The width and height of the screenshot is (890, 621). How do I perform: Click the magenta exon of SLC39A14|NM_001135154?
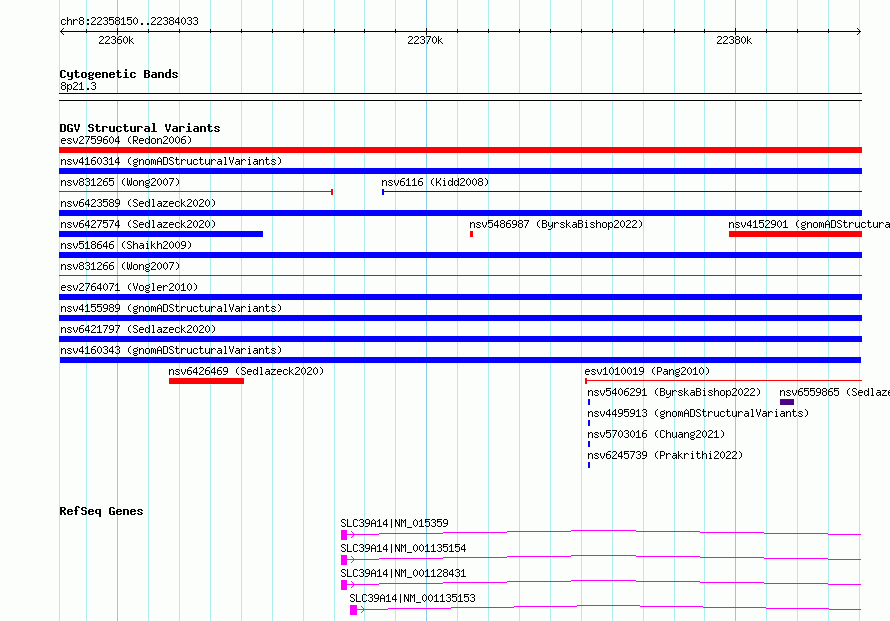[x=344, y=560]
